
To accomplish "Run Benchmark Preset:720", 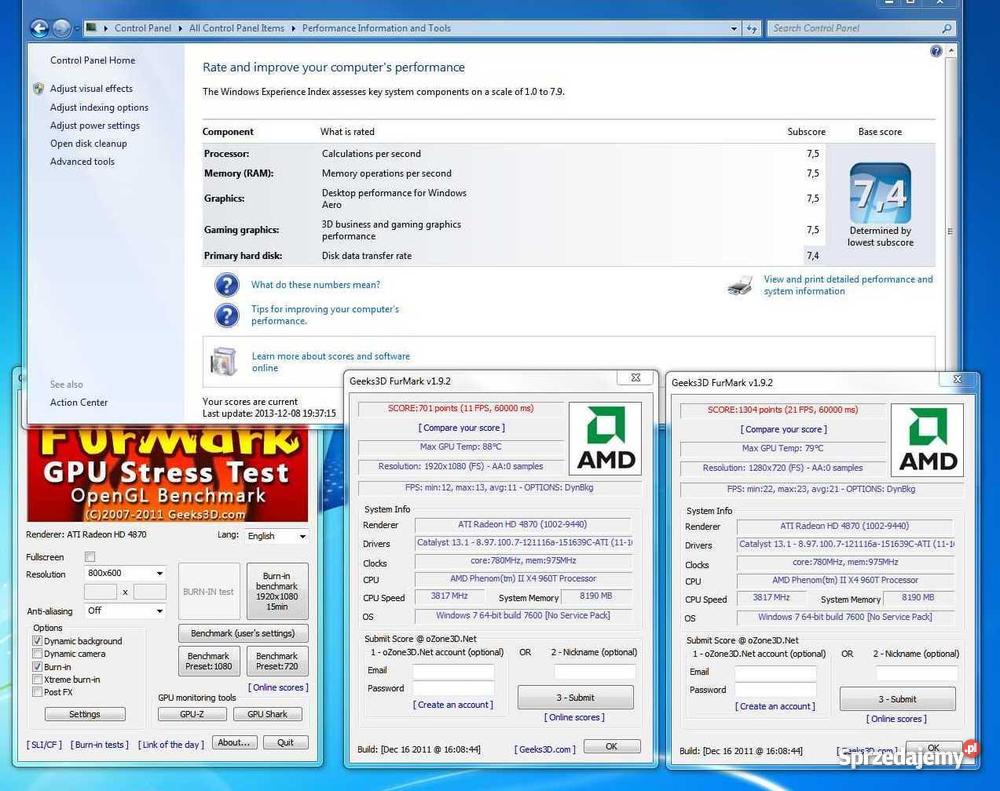I will [277, 661].
